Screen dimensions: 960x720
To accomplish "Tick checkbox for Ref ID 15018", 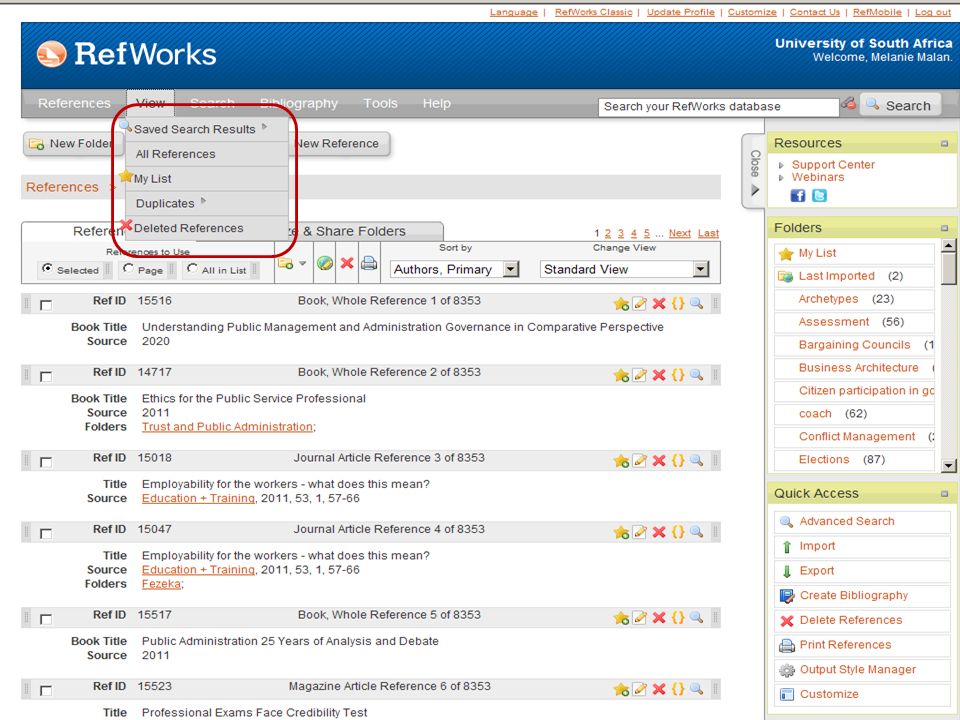I will (46, 462).
